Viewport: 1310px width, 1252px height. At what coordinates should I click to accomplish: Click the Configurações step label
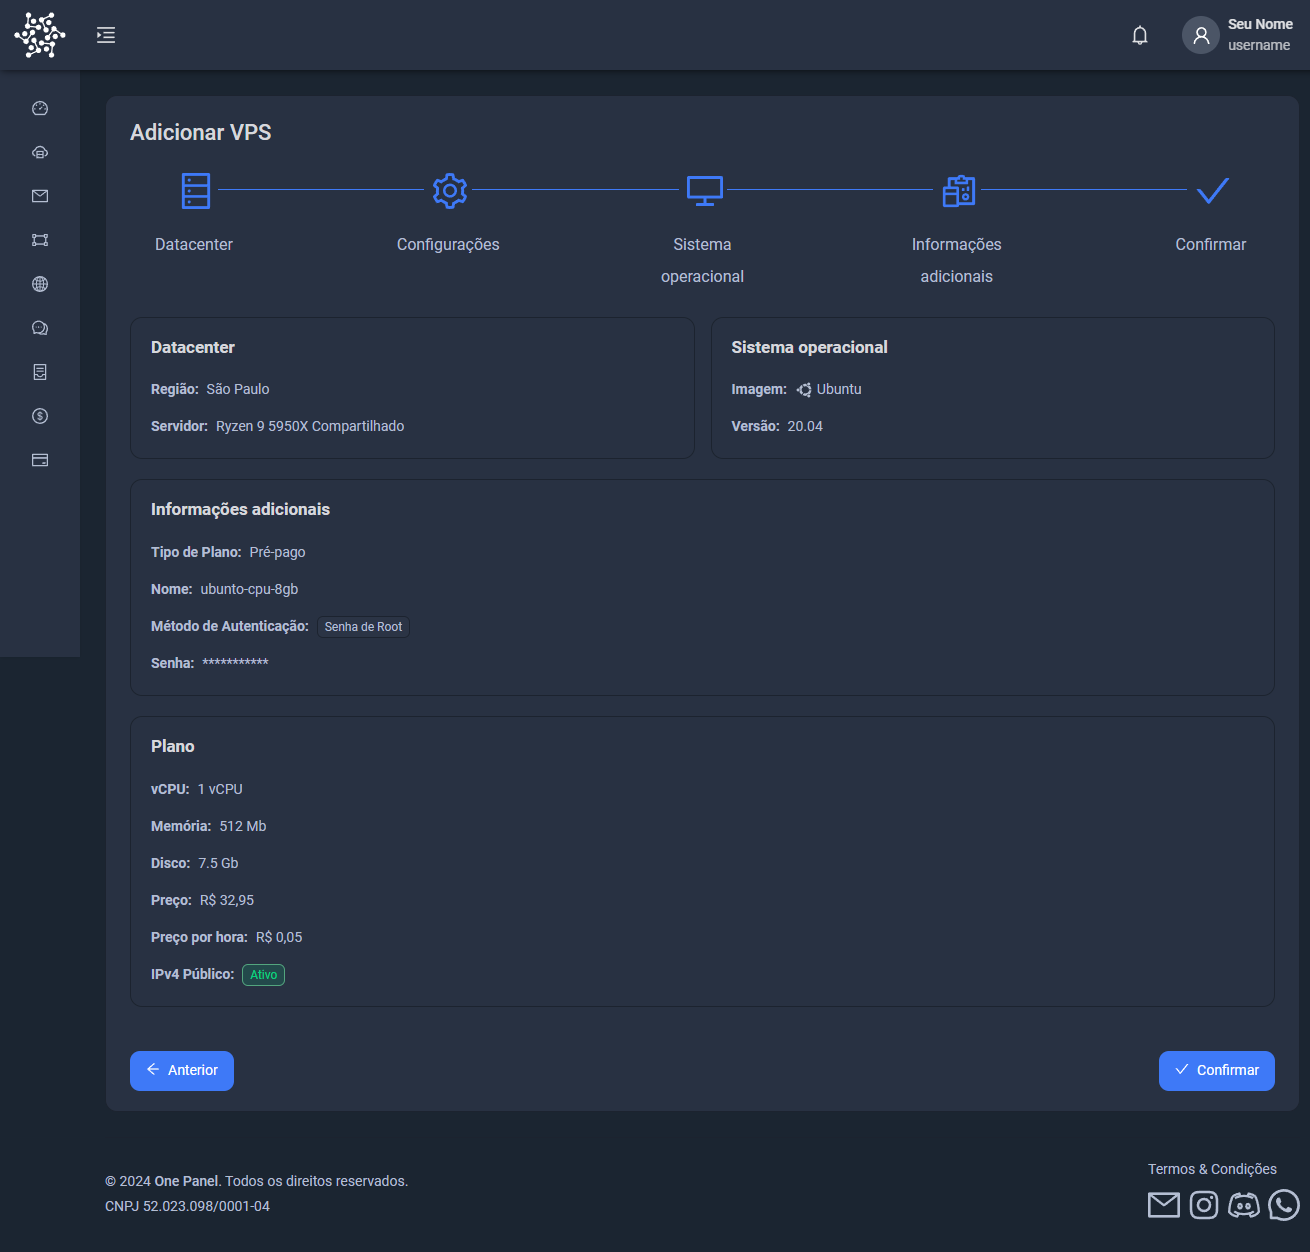click(x=448, y=244)
